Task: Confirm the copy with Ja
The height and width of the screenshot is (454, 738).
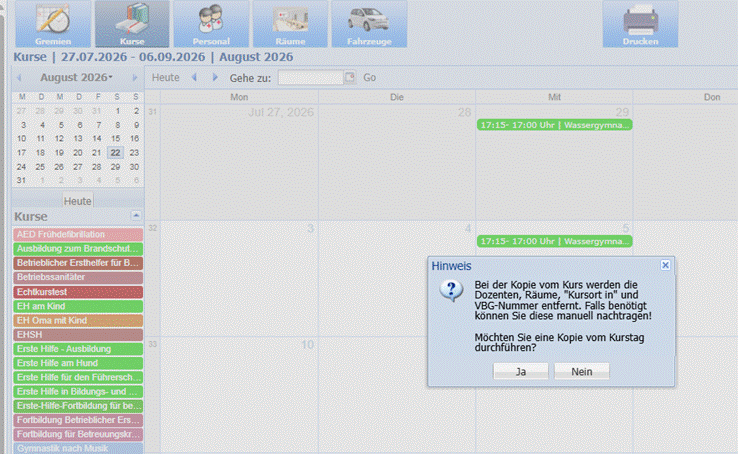Action: click(521, 371)
